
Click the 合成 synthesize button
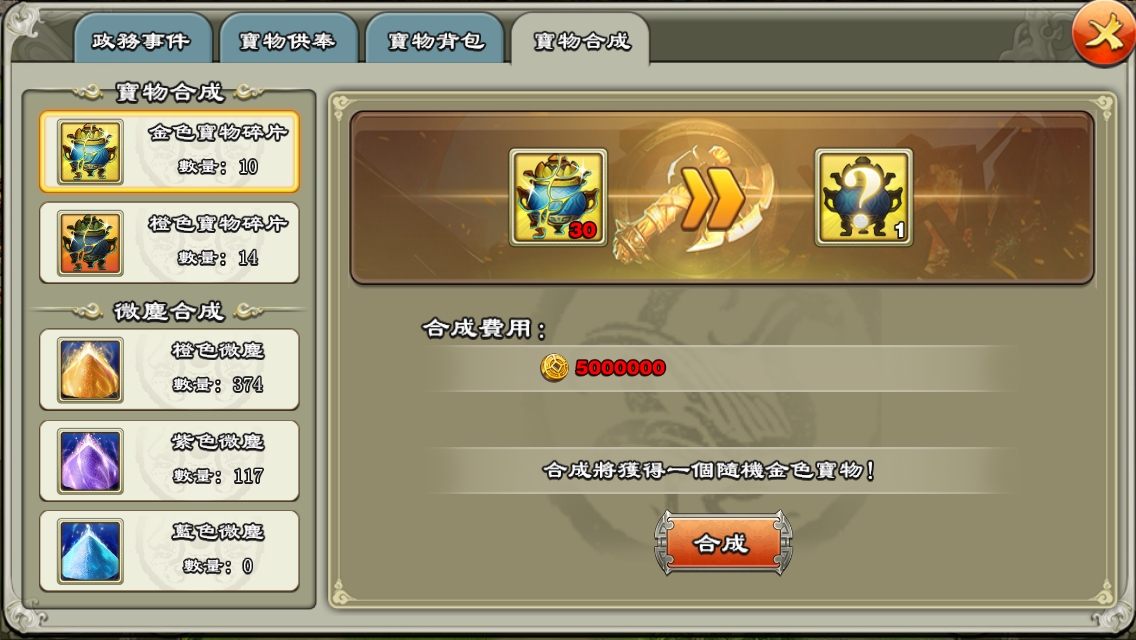tap(722, 543)
